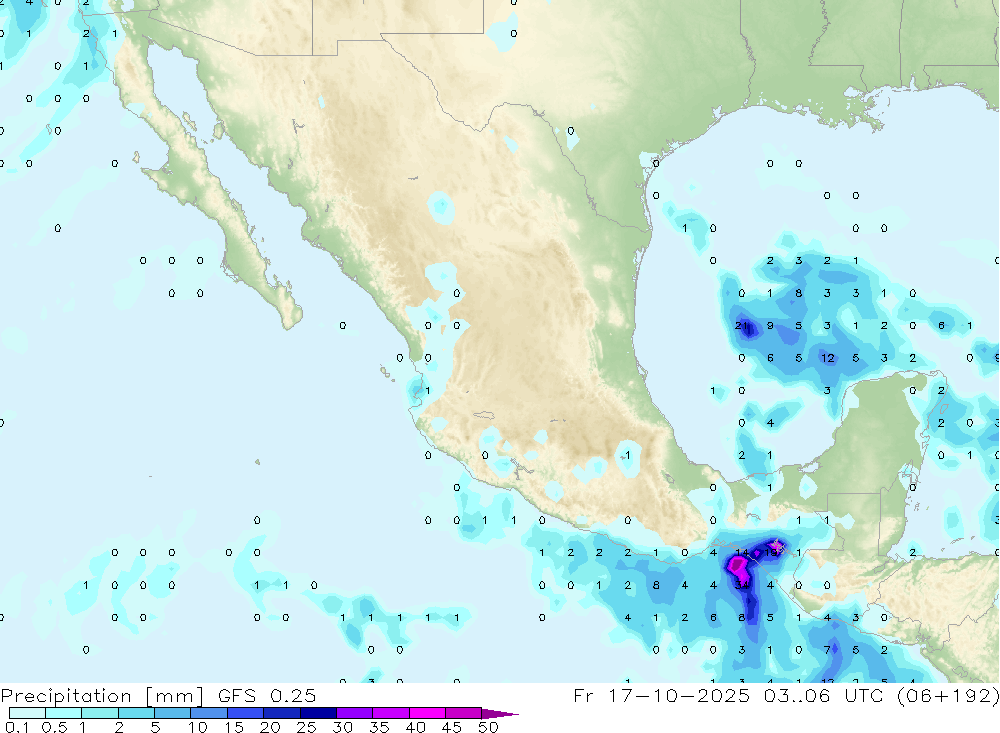This screenshot has height=733, width=1000.
Task: Click the 'GFS 0.25' model label
Action: point(267,695)
